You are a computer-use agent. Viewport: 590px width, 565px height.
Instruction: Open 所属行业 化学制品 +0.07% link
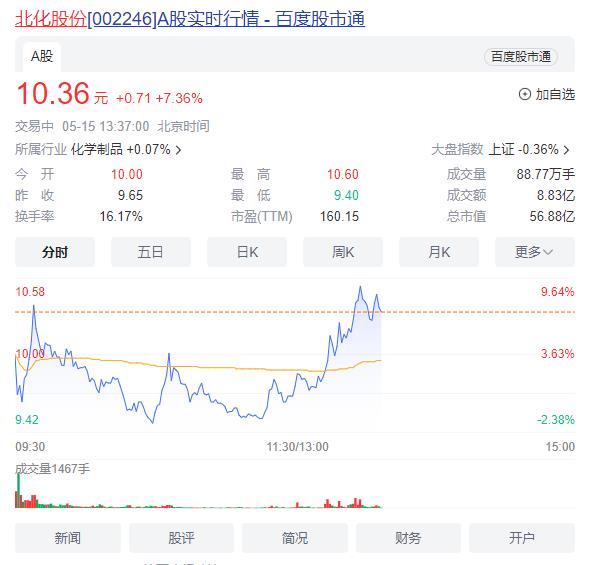click(x=98, y=149)
